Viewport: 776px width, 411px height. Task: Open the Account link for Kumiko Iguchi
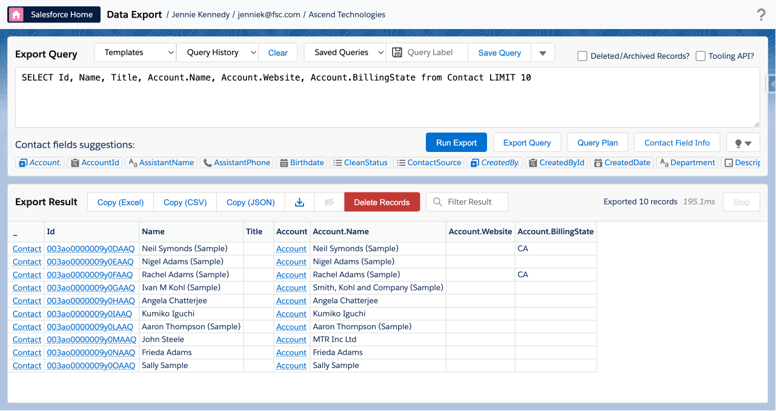[x=291, y=314]
